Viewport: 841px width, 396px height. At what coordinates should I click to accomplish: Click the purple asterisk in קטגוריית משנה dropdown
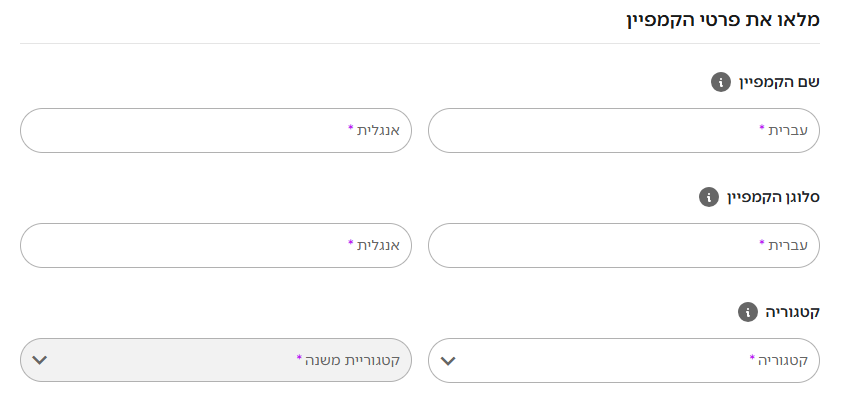coord(299,357)
